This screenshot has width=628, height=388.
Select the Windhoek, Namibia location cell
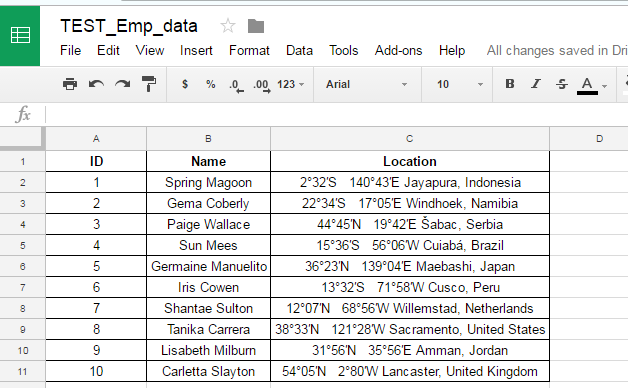[x=410, y=203]
